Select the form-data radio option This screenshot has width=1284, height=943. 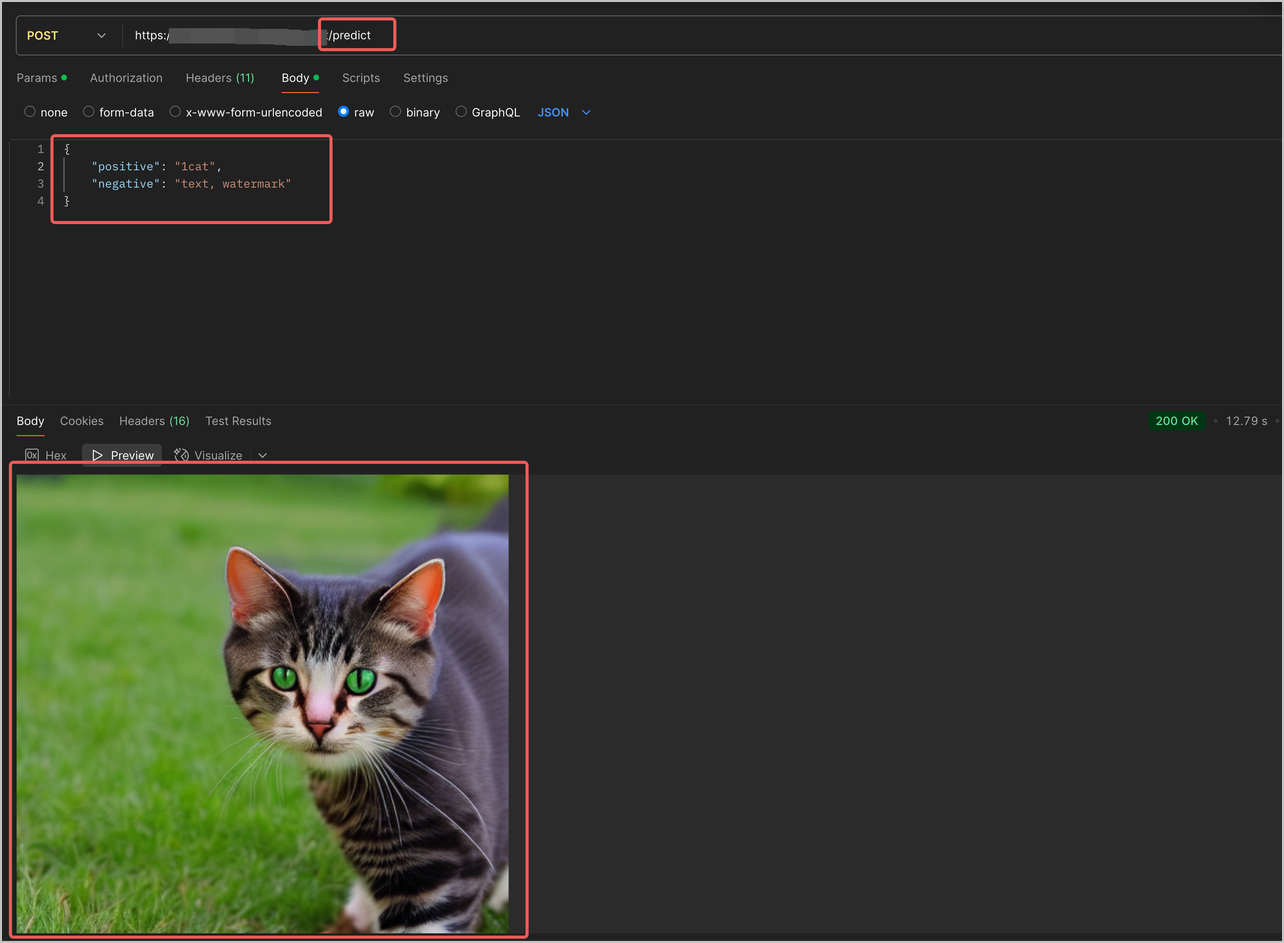pos(89,112)
